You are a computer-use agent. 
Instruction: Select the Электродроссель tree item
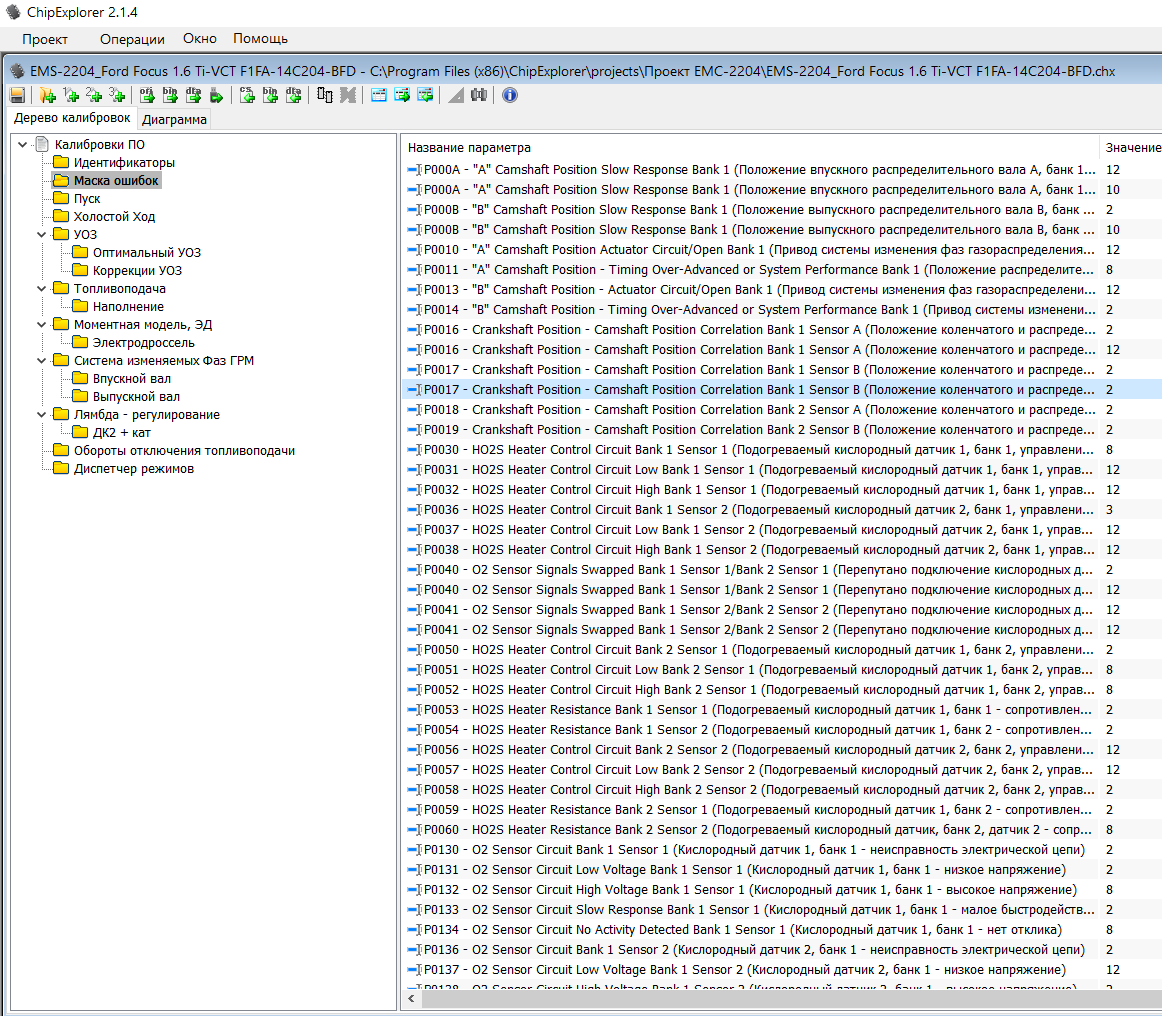click(143, 343)
